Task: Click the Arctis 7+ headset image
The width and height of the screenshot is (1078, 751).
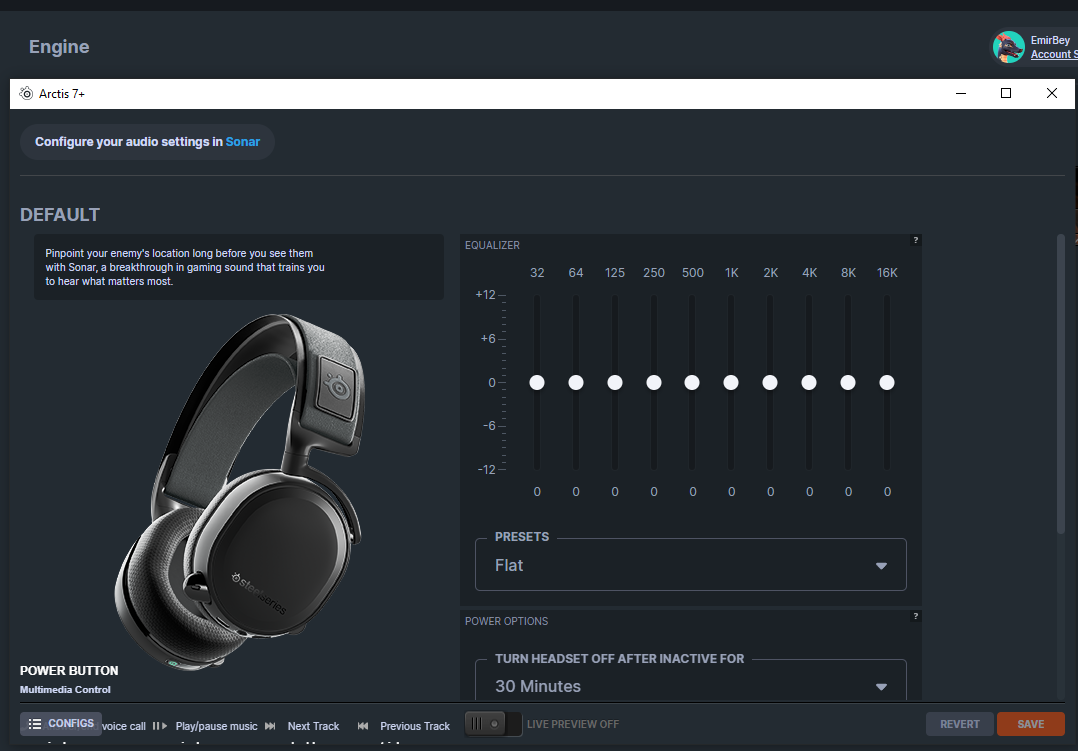Action: (x=240, y=491)
